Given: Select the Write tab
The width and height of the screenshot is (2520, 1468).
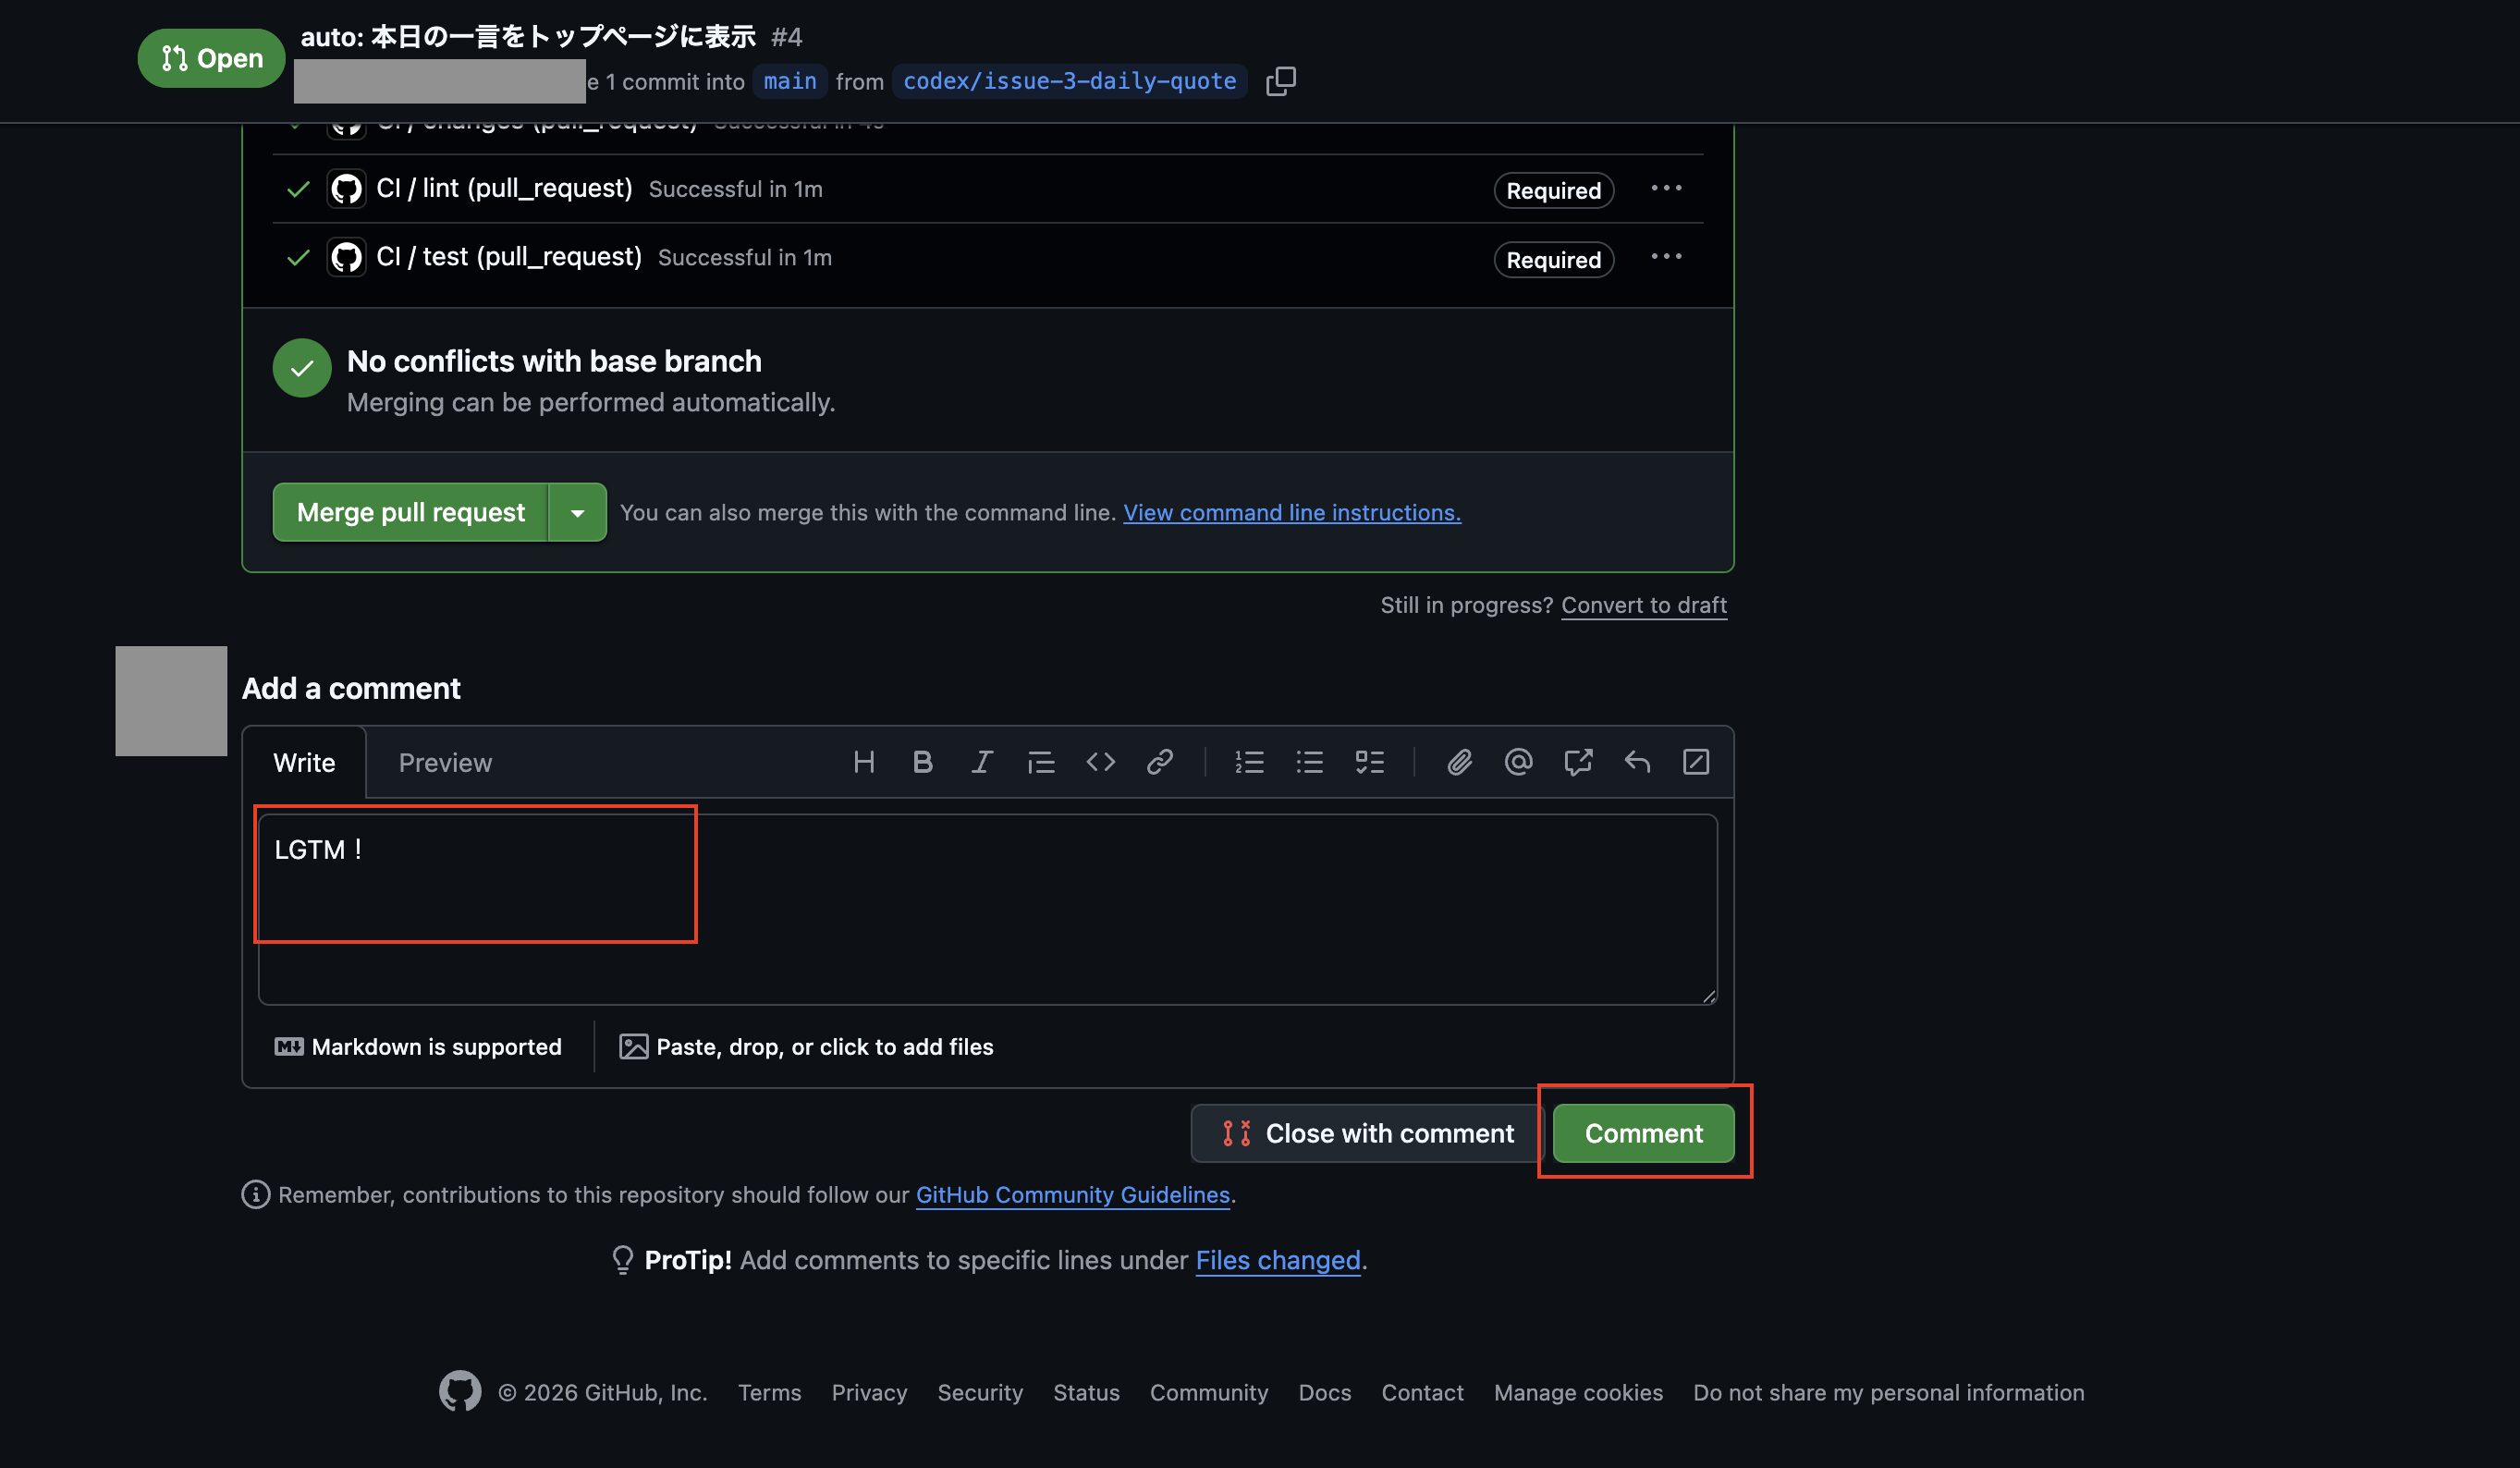Looking at the screenshot, I should click(304, 763).
